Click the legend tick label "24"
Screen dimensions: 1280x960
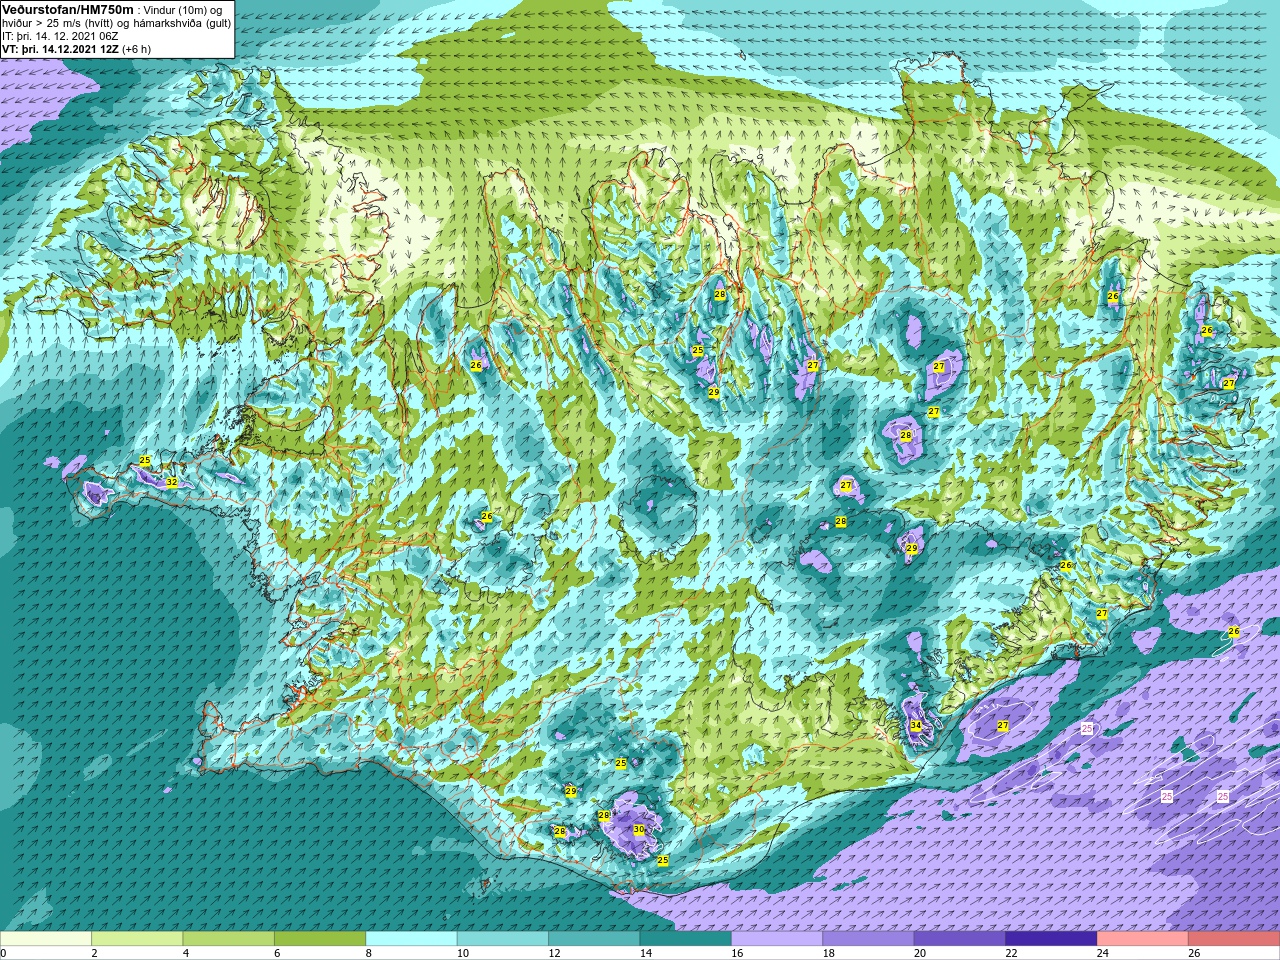pos(1102,953)
